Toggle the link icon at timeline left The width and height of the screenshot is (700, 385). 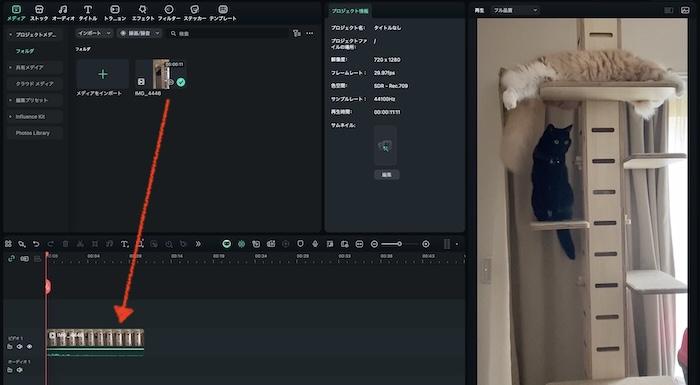tap(12, 259)
